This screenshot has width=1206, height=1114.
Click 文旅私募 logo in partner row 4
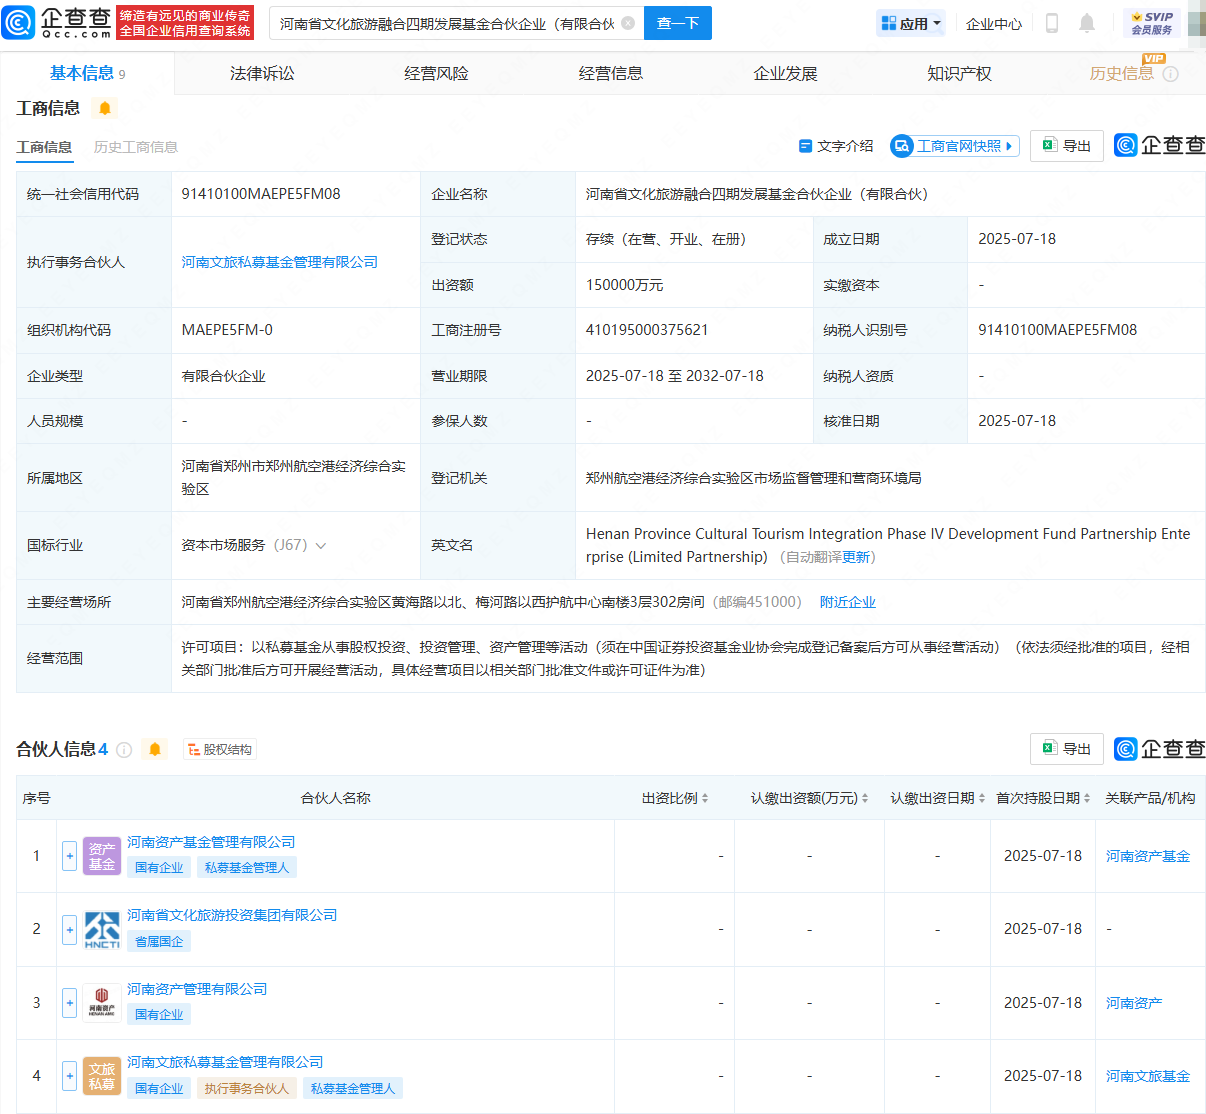click(102, 1076)
